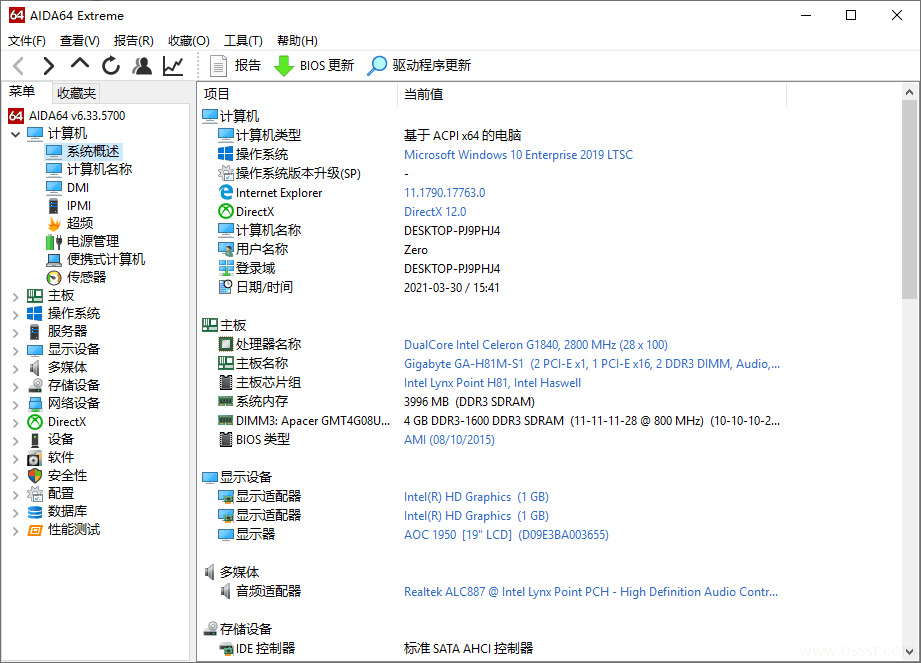
Task: Click the 安全性 shield icon in tree
Action: 35,476
